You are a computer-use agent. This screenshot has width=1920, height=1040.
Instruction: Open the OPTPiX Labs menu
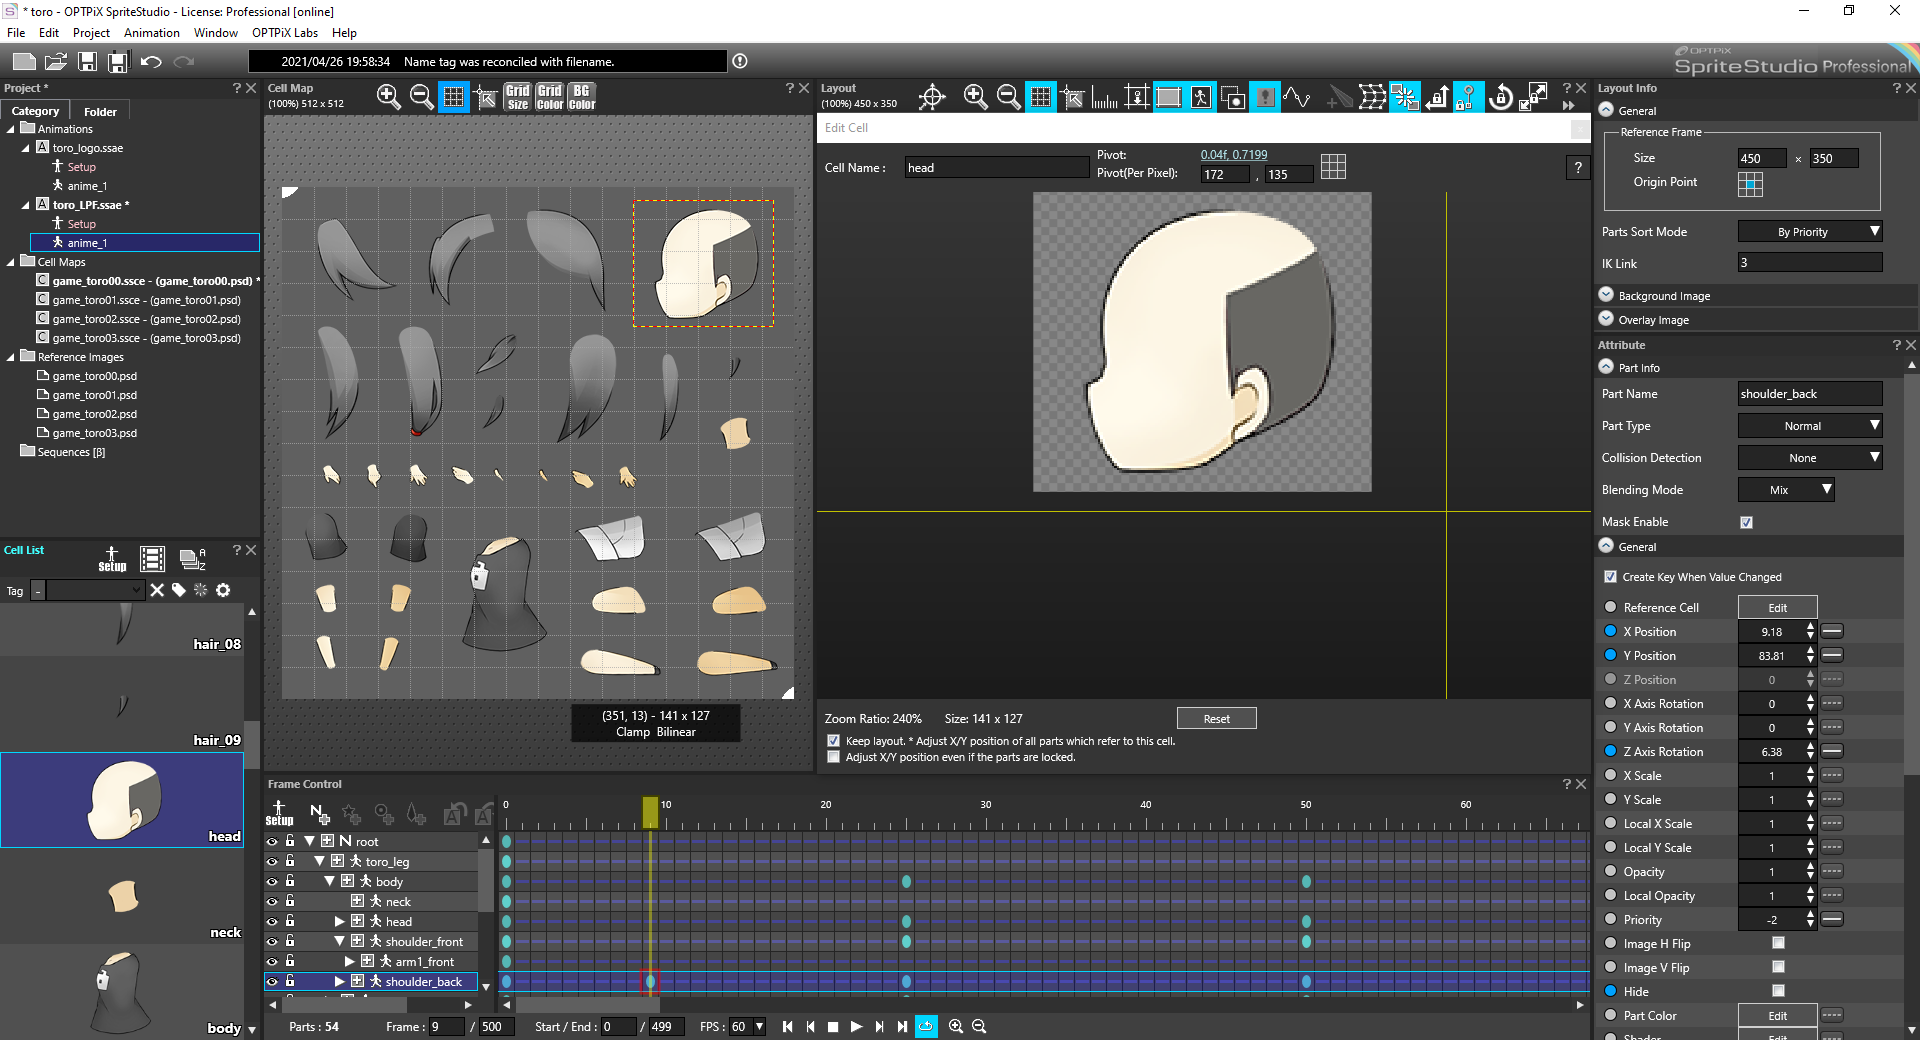(x=285, y=33)
